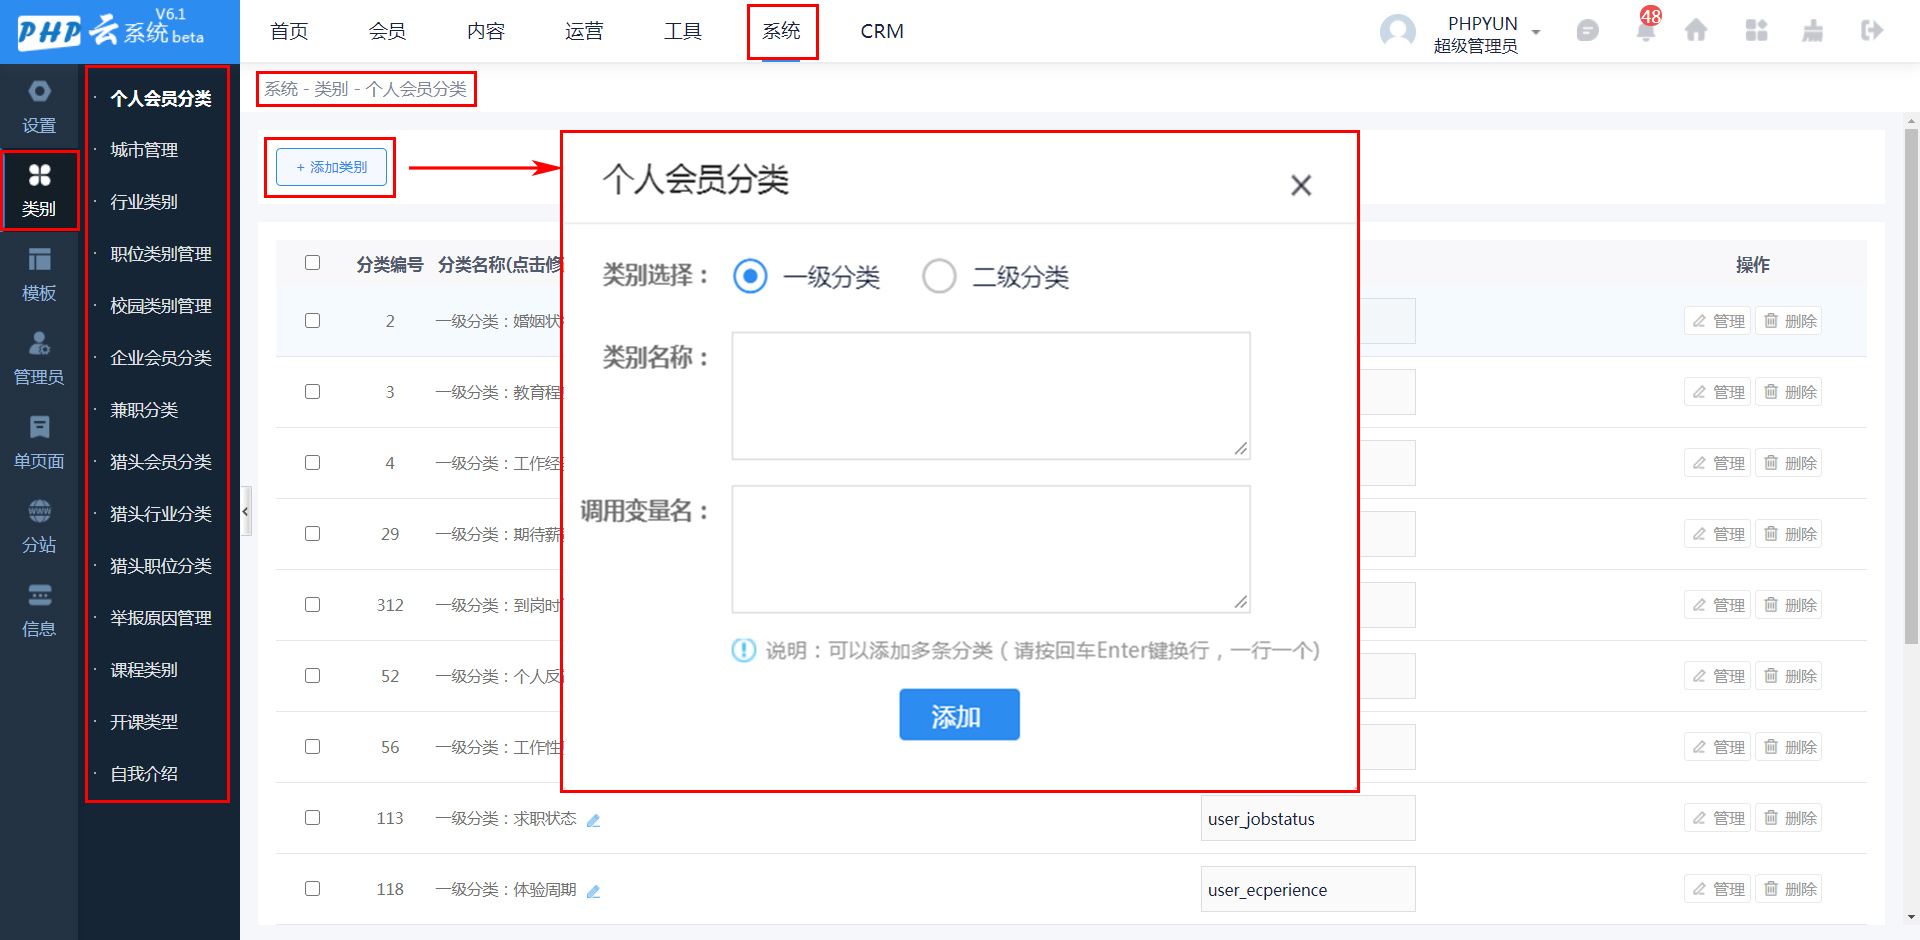This screenshot has height=940, width=1920.
Task: Check the checkbox for row 4
Action: (312, 463)
